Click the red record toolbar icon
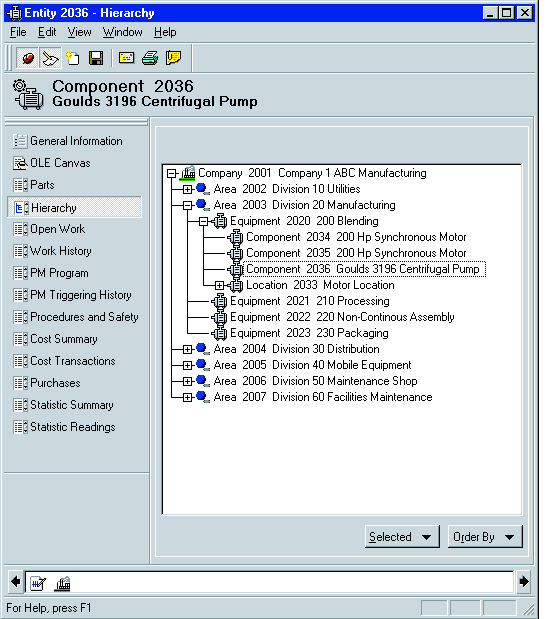 point(28,58)
